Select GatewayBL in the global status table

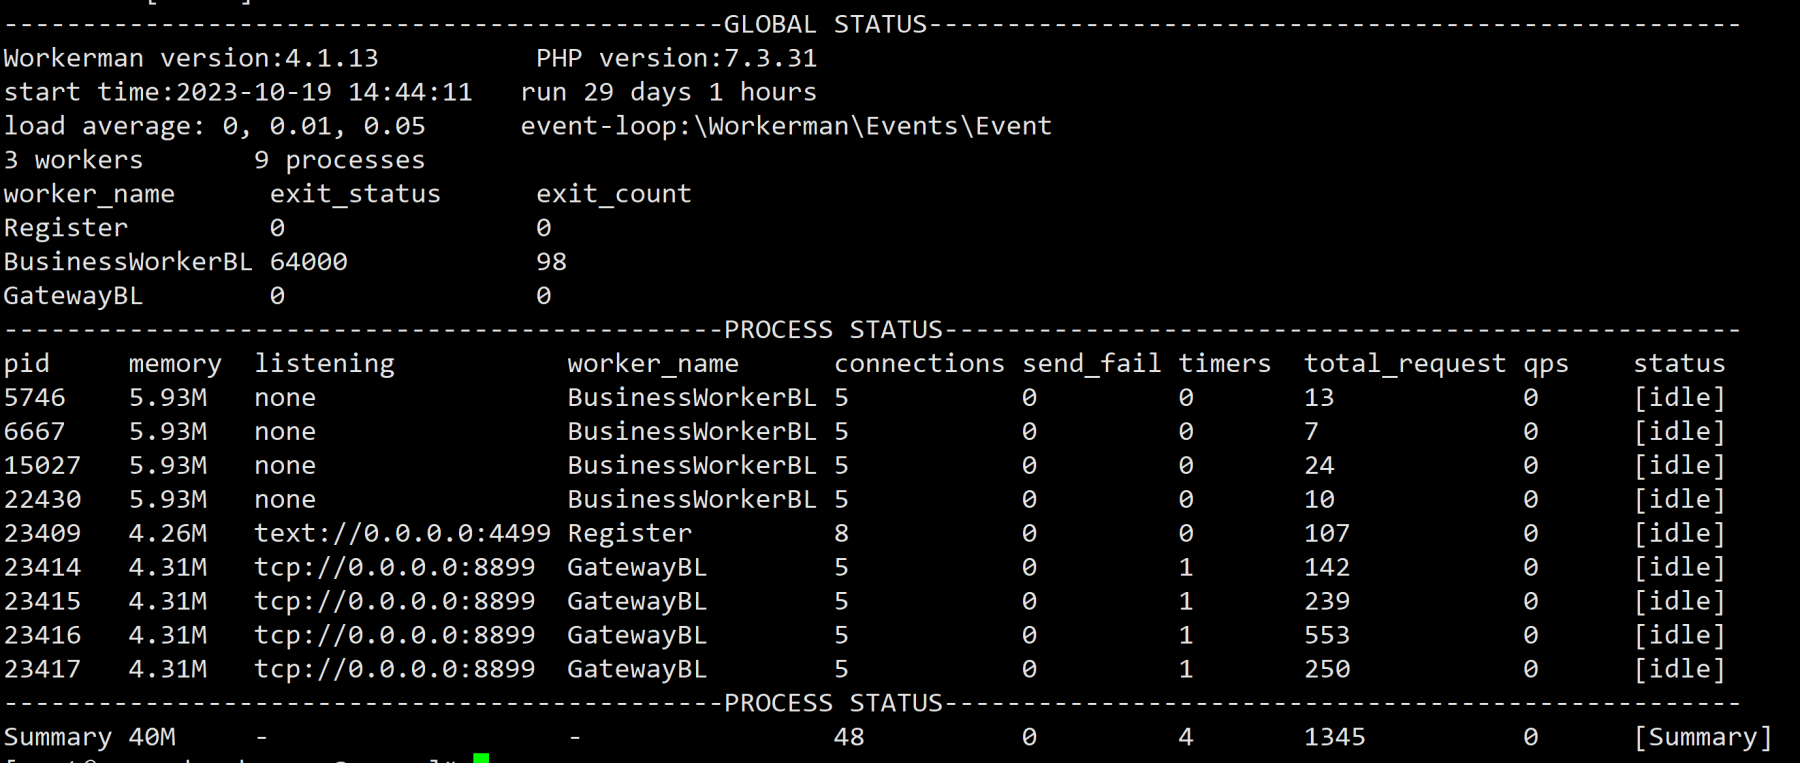[x=73, y=296]
